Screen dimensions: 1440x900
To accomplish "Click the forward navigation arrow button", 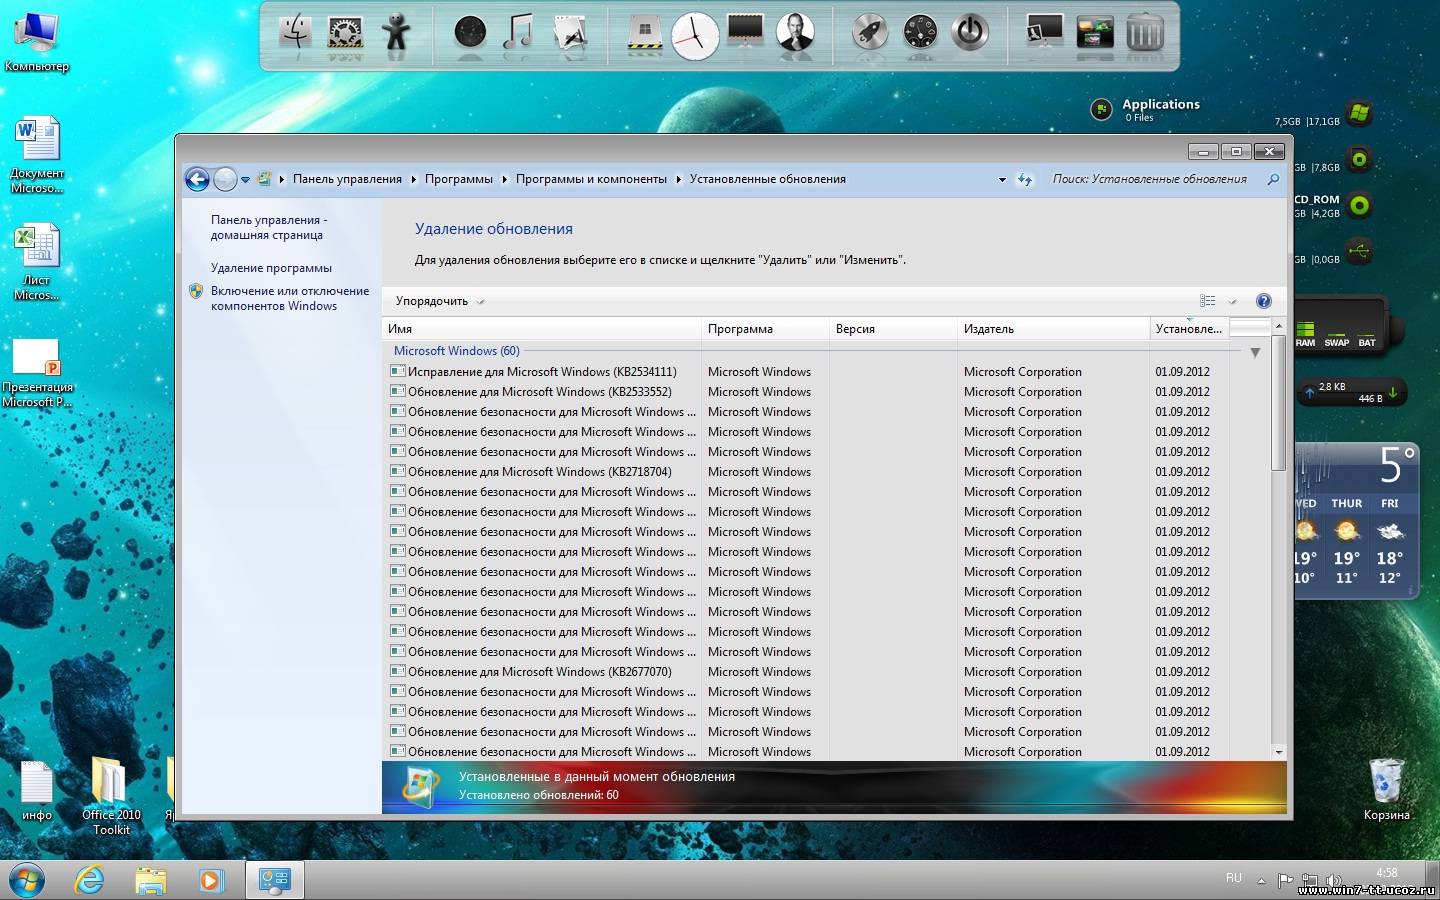I will 225,179.
